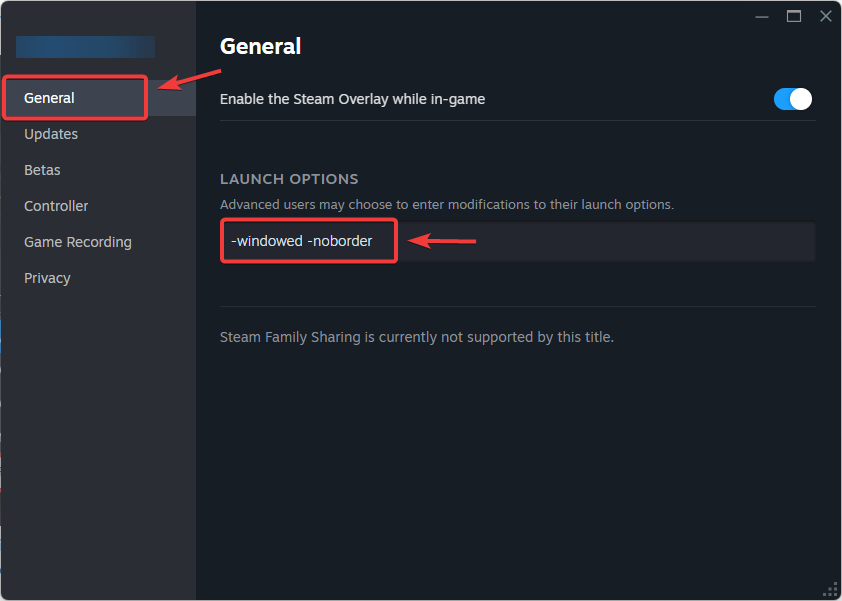Click the launch options text field
The width and height of the screenshot is (842, 601).
click(600, 241)
